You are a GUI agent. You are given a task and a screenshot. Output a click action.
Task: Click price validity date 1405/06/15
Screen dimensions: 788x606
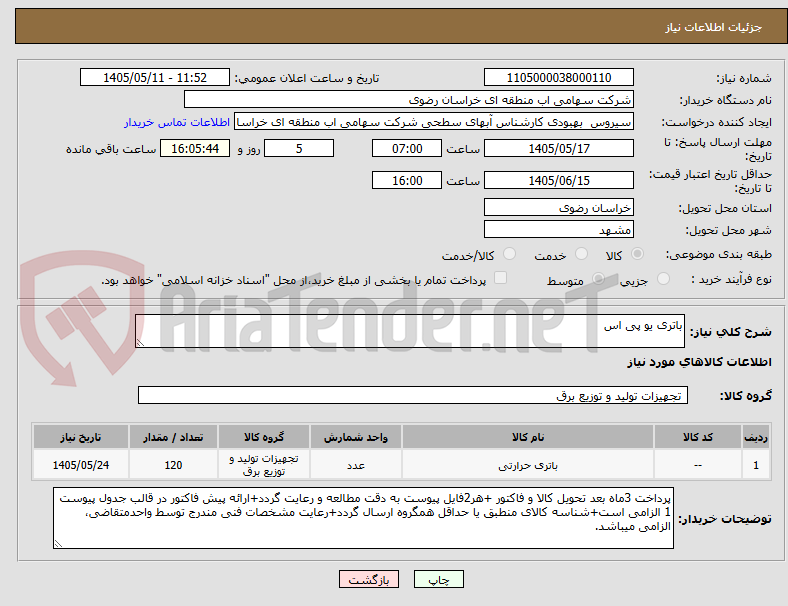click(558, 180)
